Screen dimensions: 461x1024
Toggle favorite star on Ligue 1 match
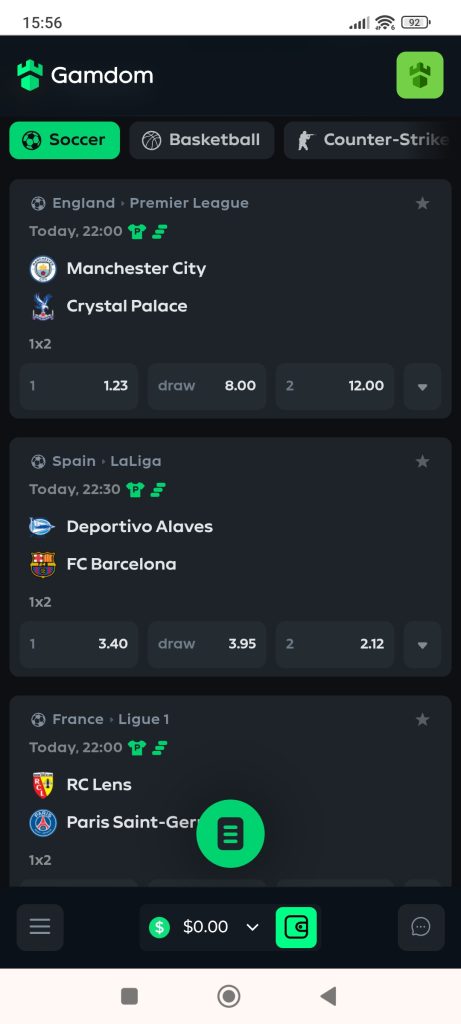tap(422, 720)
